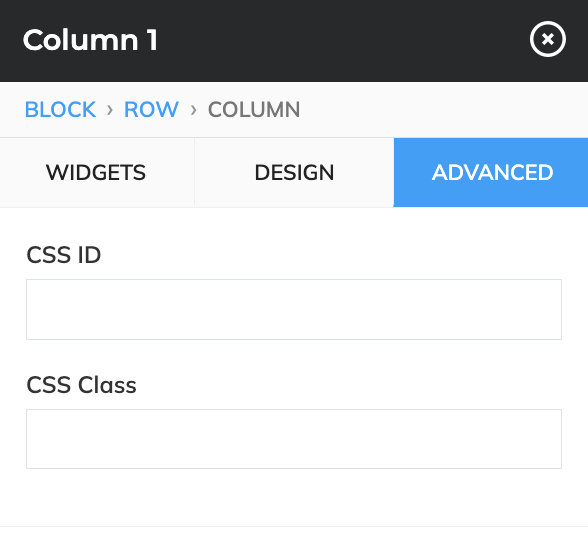Image resolution: width=588 pixels, height=548 pixels.
Task: Click empty space right of COLUMN breadcrumb
Action: (x=442, y=110)
